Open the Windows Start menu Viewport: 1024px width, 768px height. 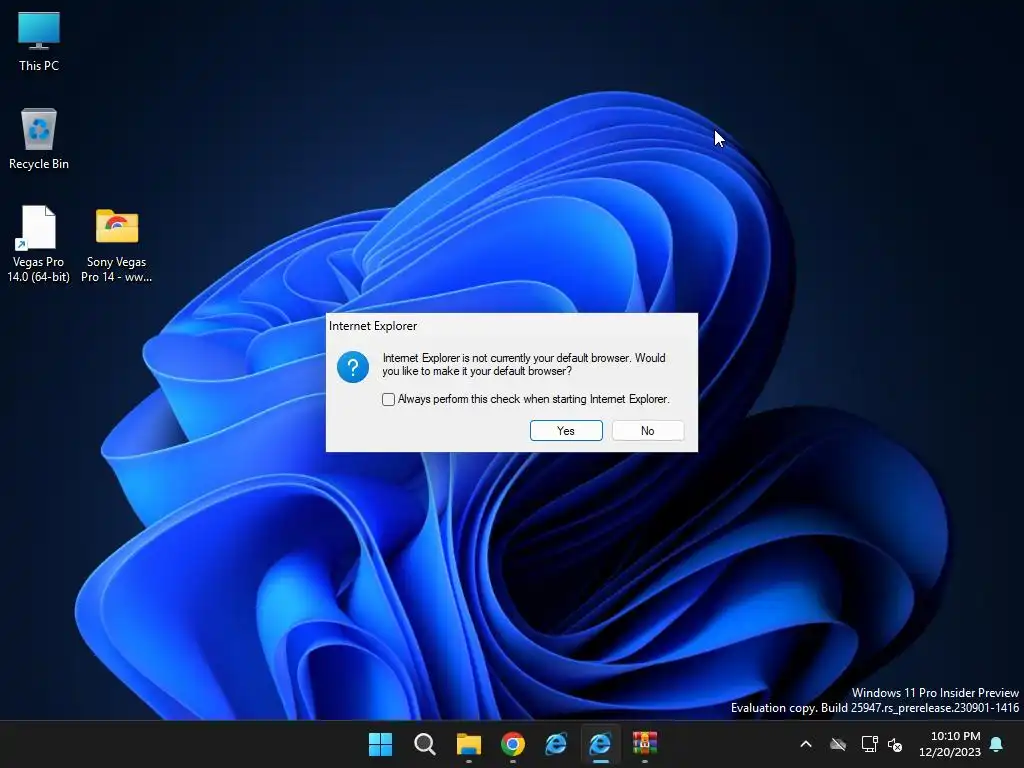point(380,744)
